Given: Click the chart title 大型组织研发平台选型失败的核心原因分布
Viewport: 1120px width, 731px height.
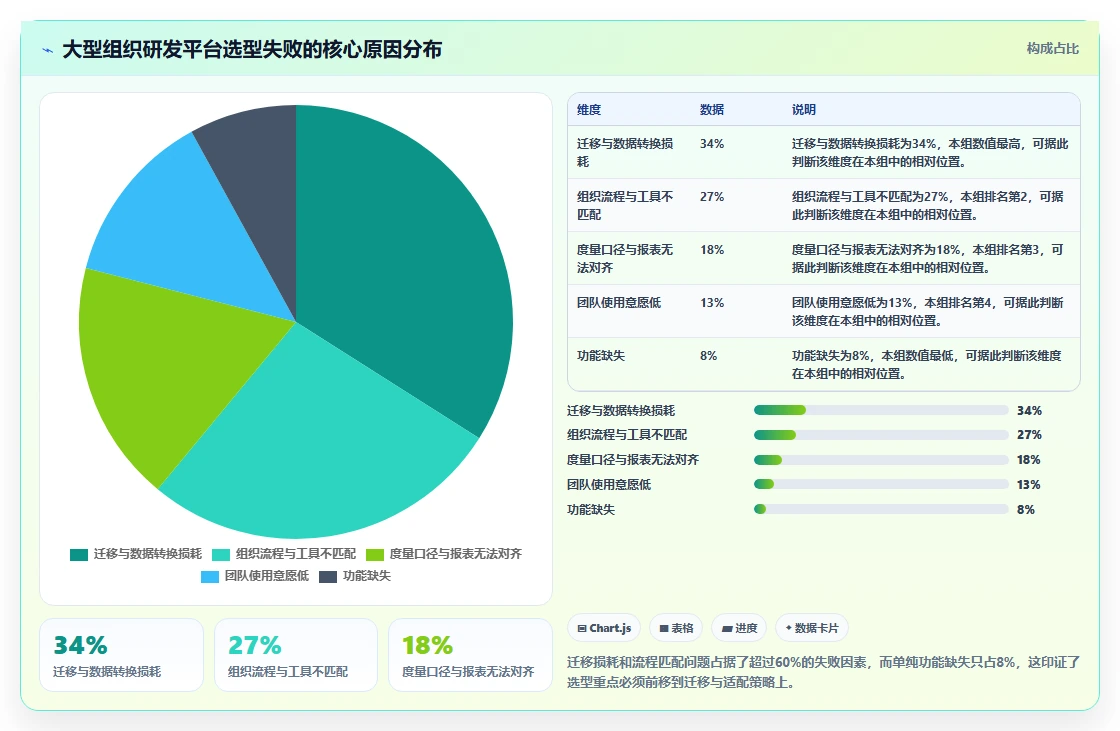Looking at the screenshot, I should [252, 49].
